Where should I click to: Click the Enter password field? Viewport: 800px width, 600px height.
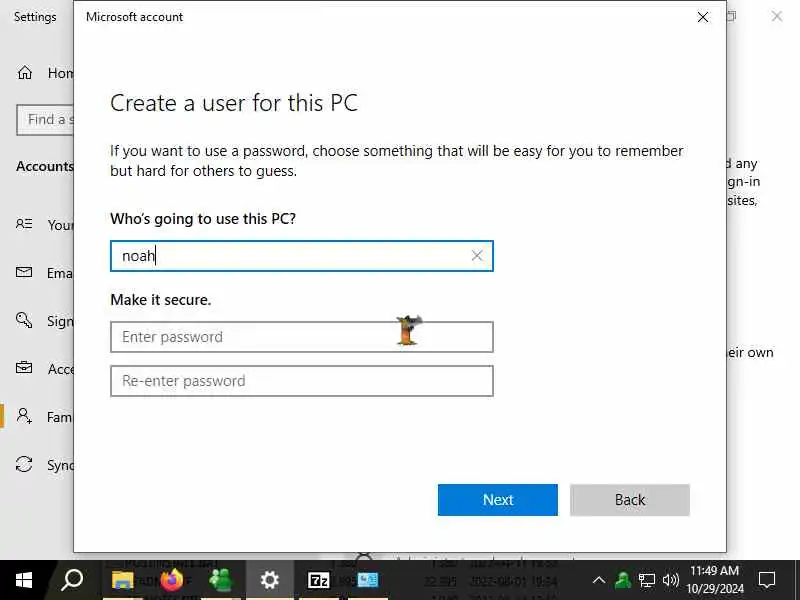pyautogui.click(x=302, y=337)
